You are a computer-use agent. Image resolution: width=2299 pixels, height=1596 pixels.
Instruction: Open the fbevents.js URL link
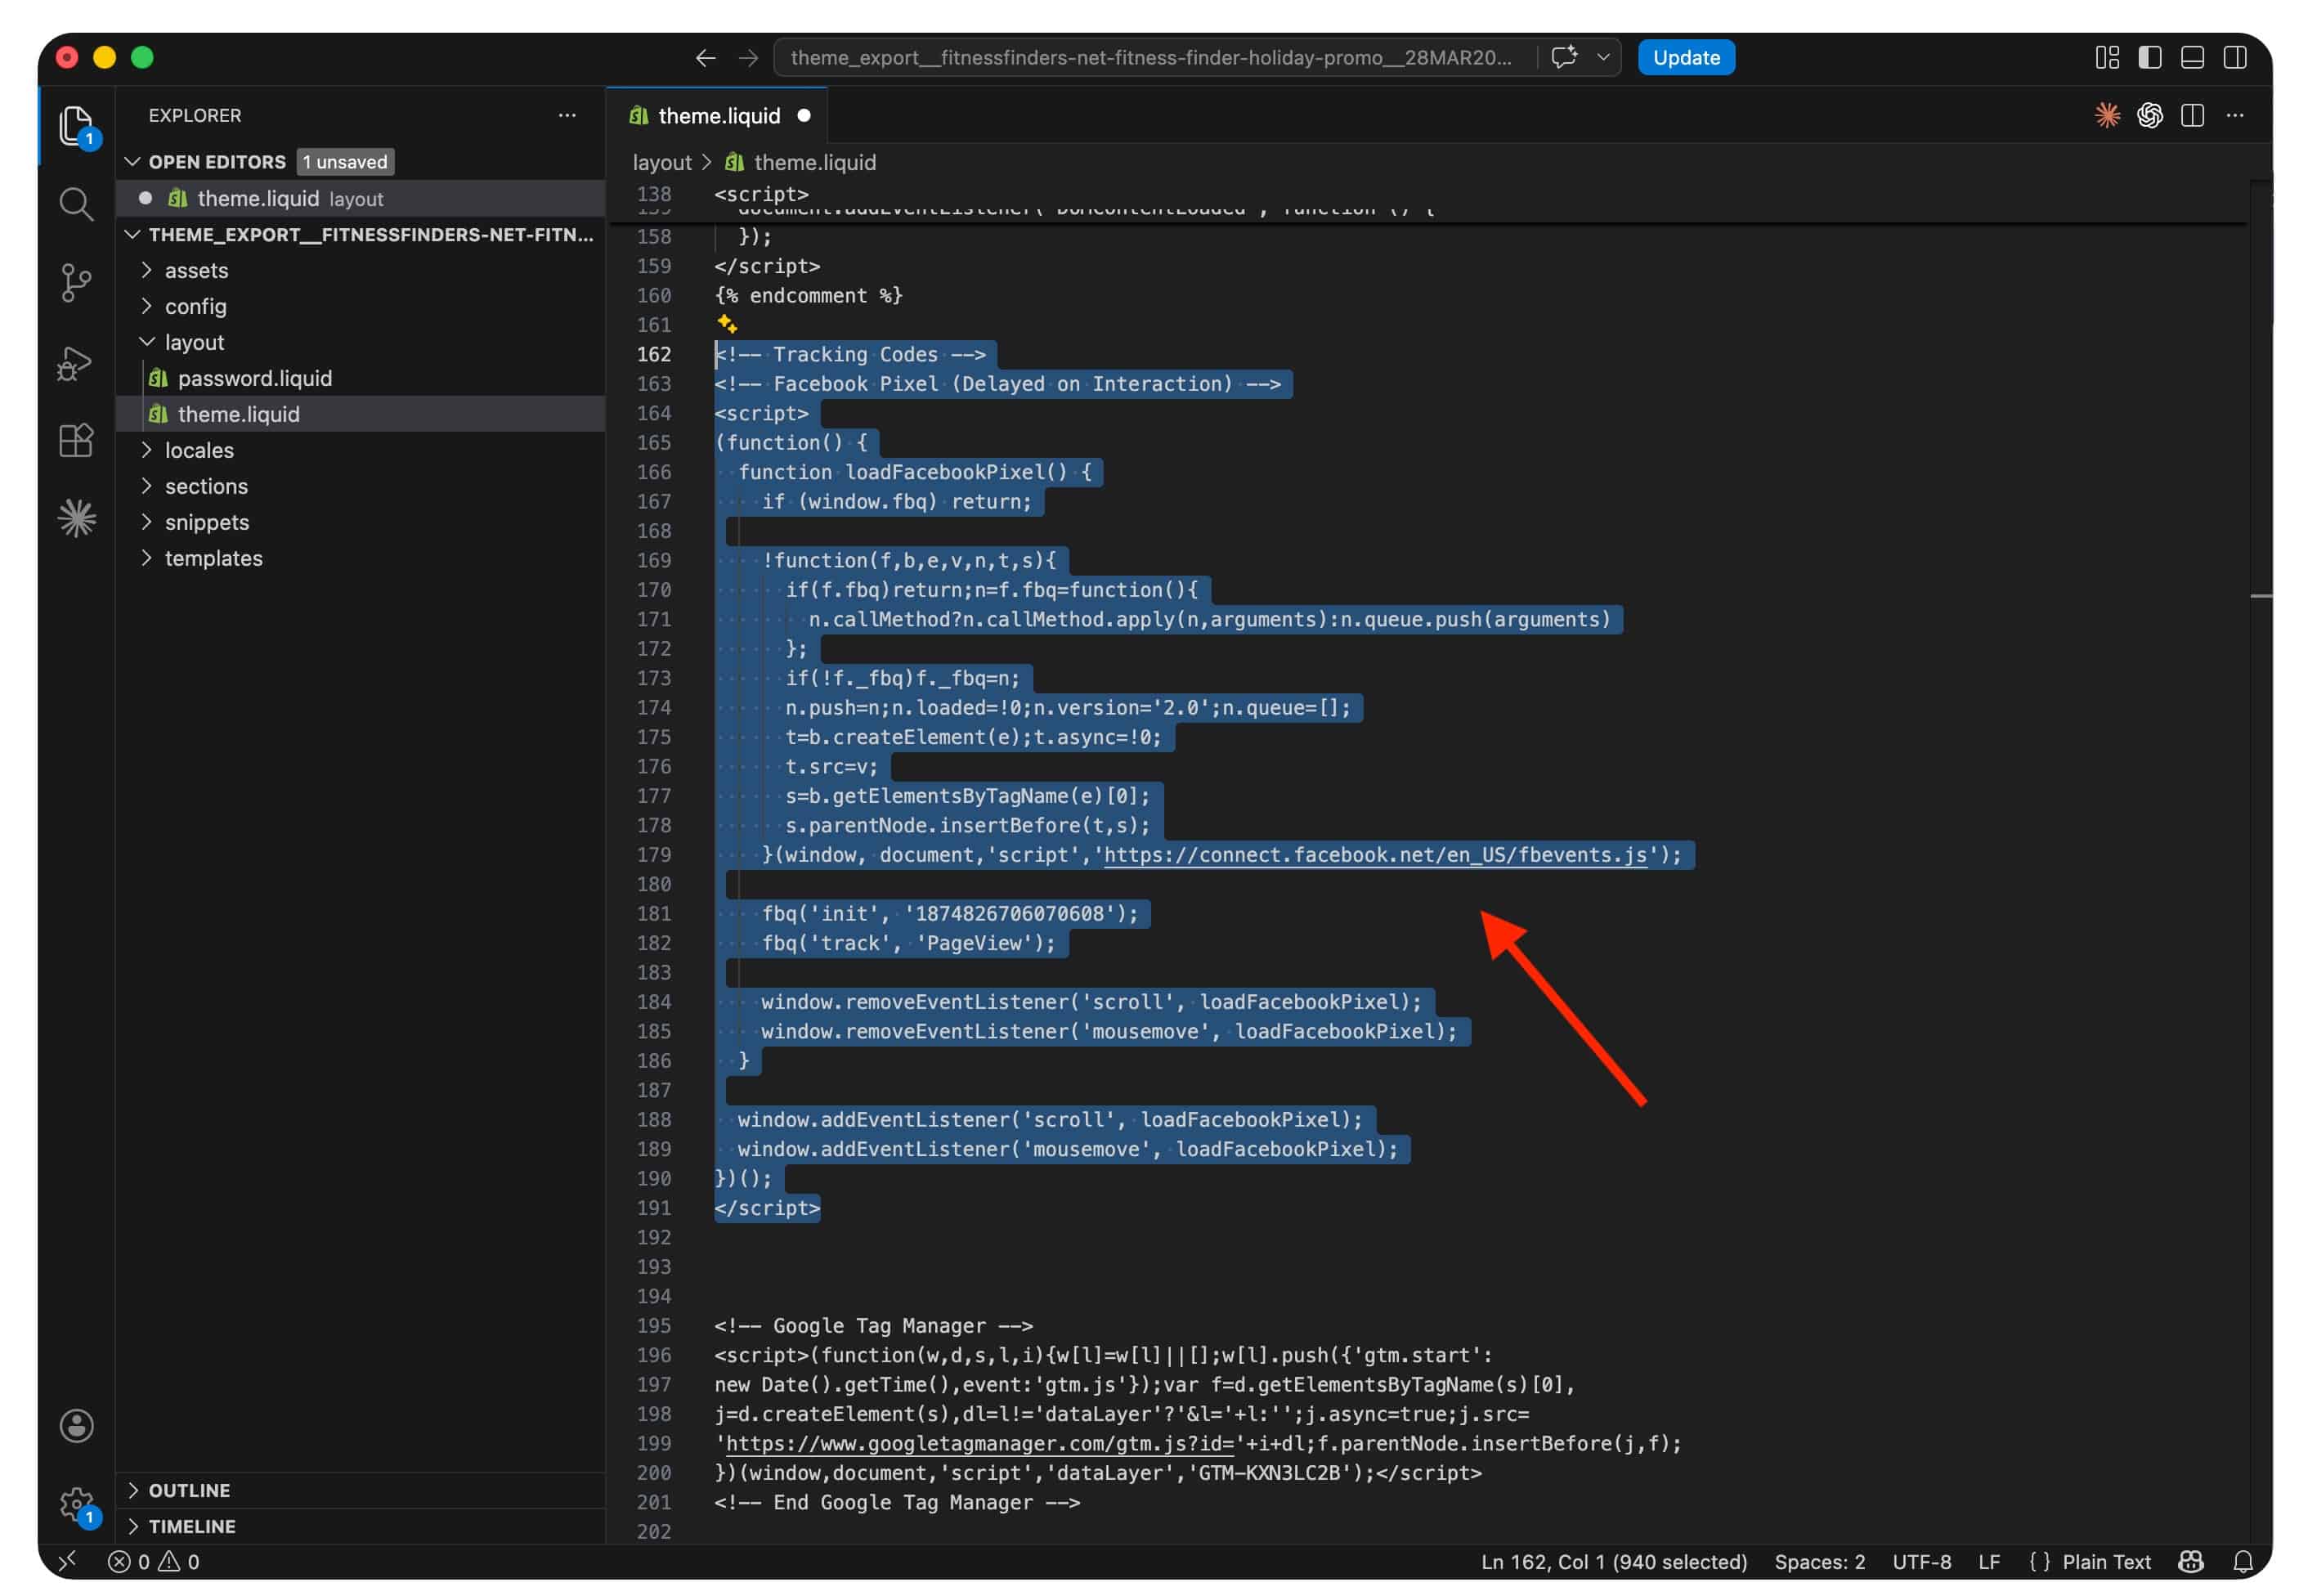click(x=1374, y=855)
